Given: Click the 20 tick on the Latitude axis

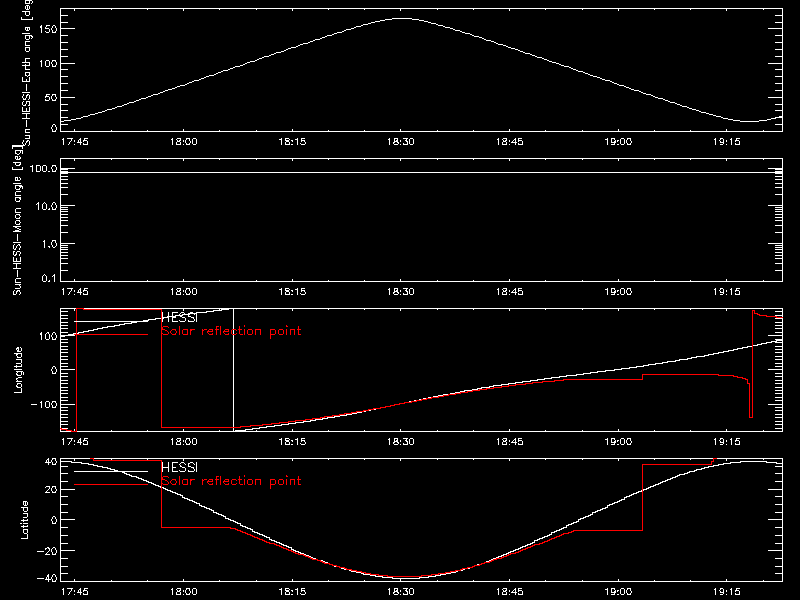Looking at the screenshot, I should [x=51, y=490].
